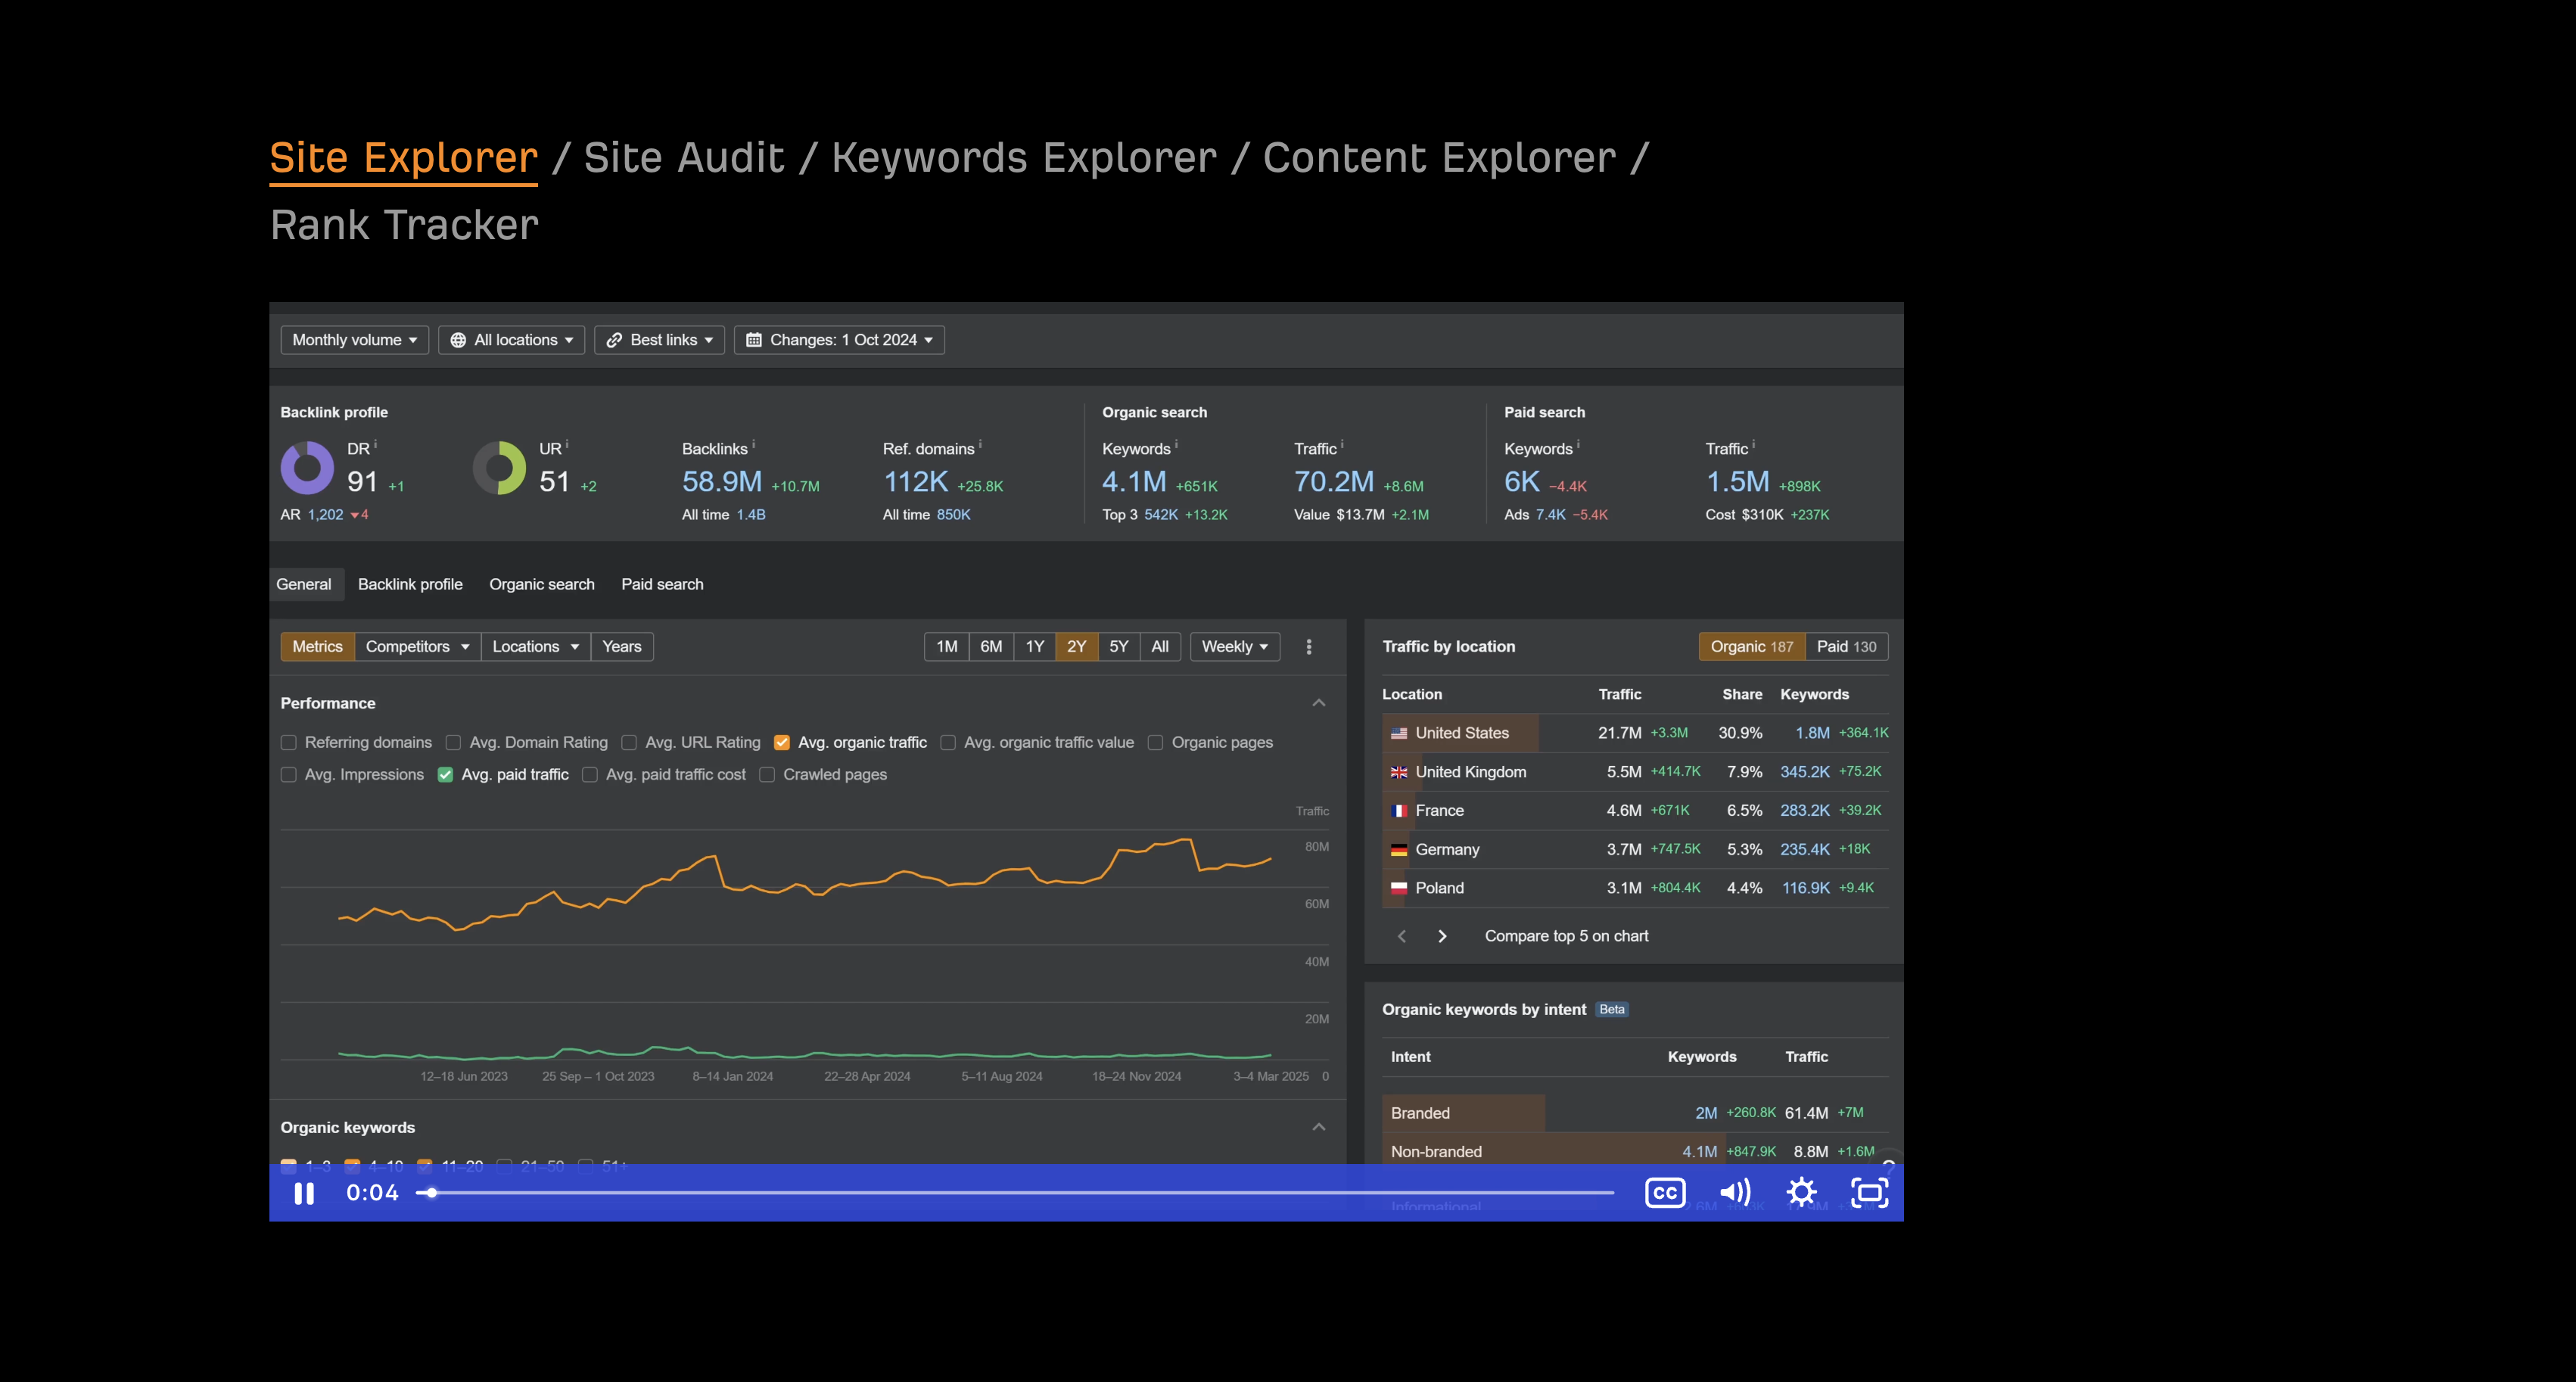
Task: Collapse the Performance section
Action: pyautogui.click(x=1319, y=703)
